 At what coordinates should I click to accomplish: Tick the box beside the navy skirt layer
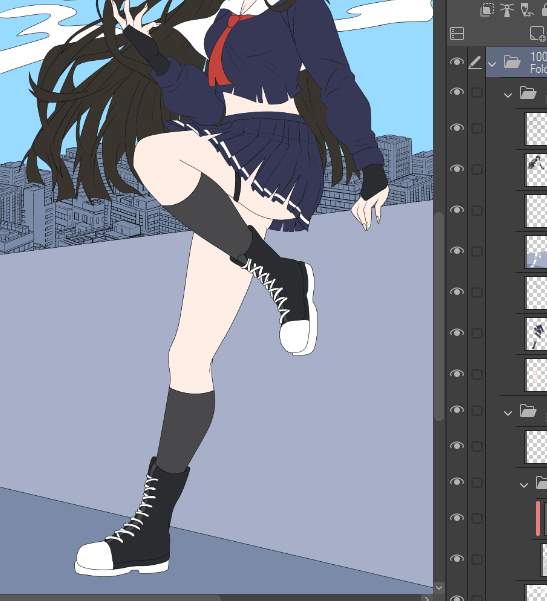tap(477, 333)
